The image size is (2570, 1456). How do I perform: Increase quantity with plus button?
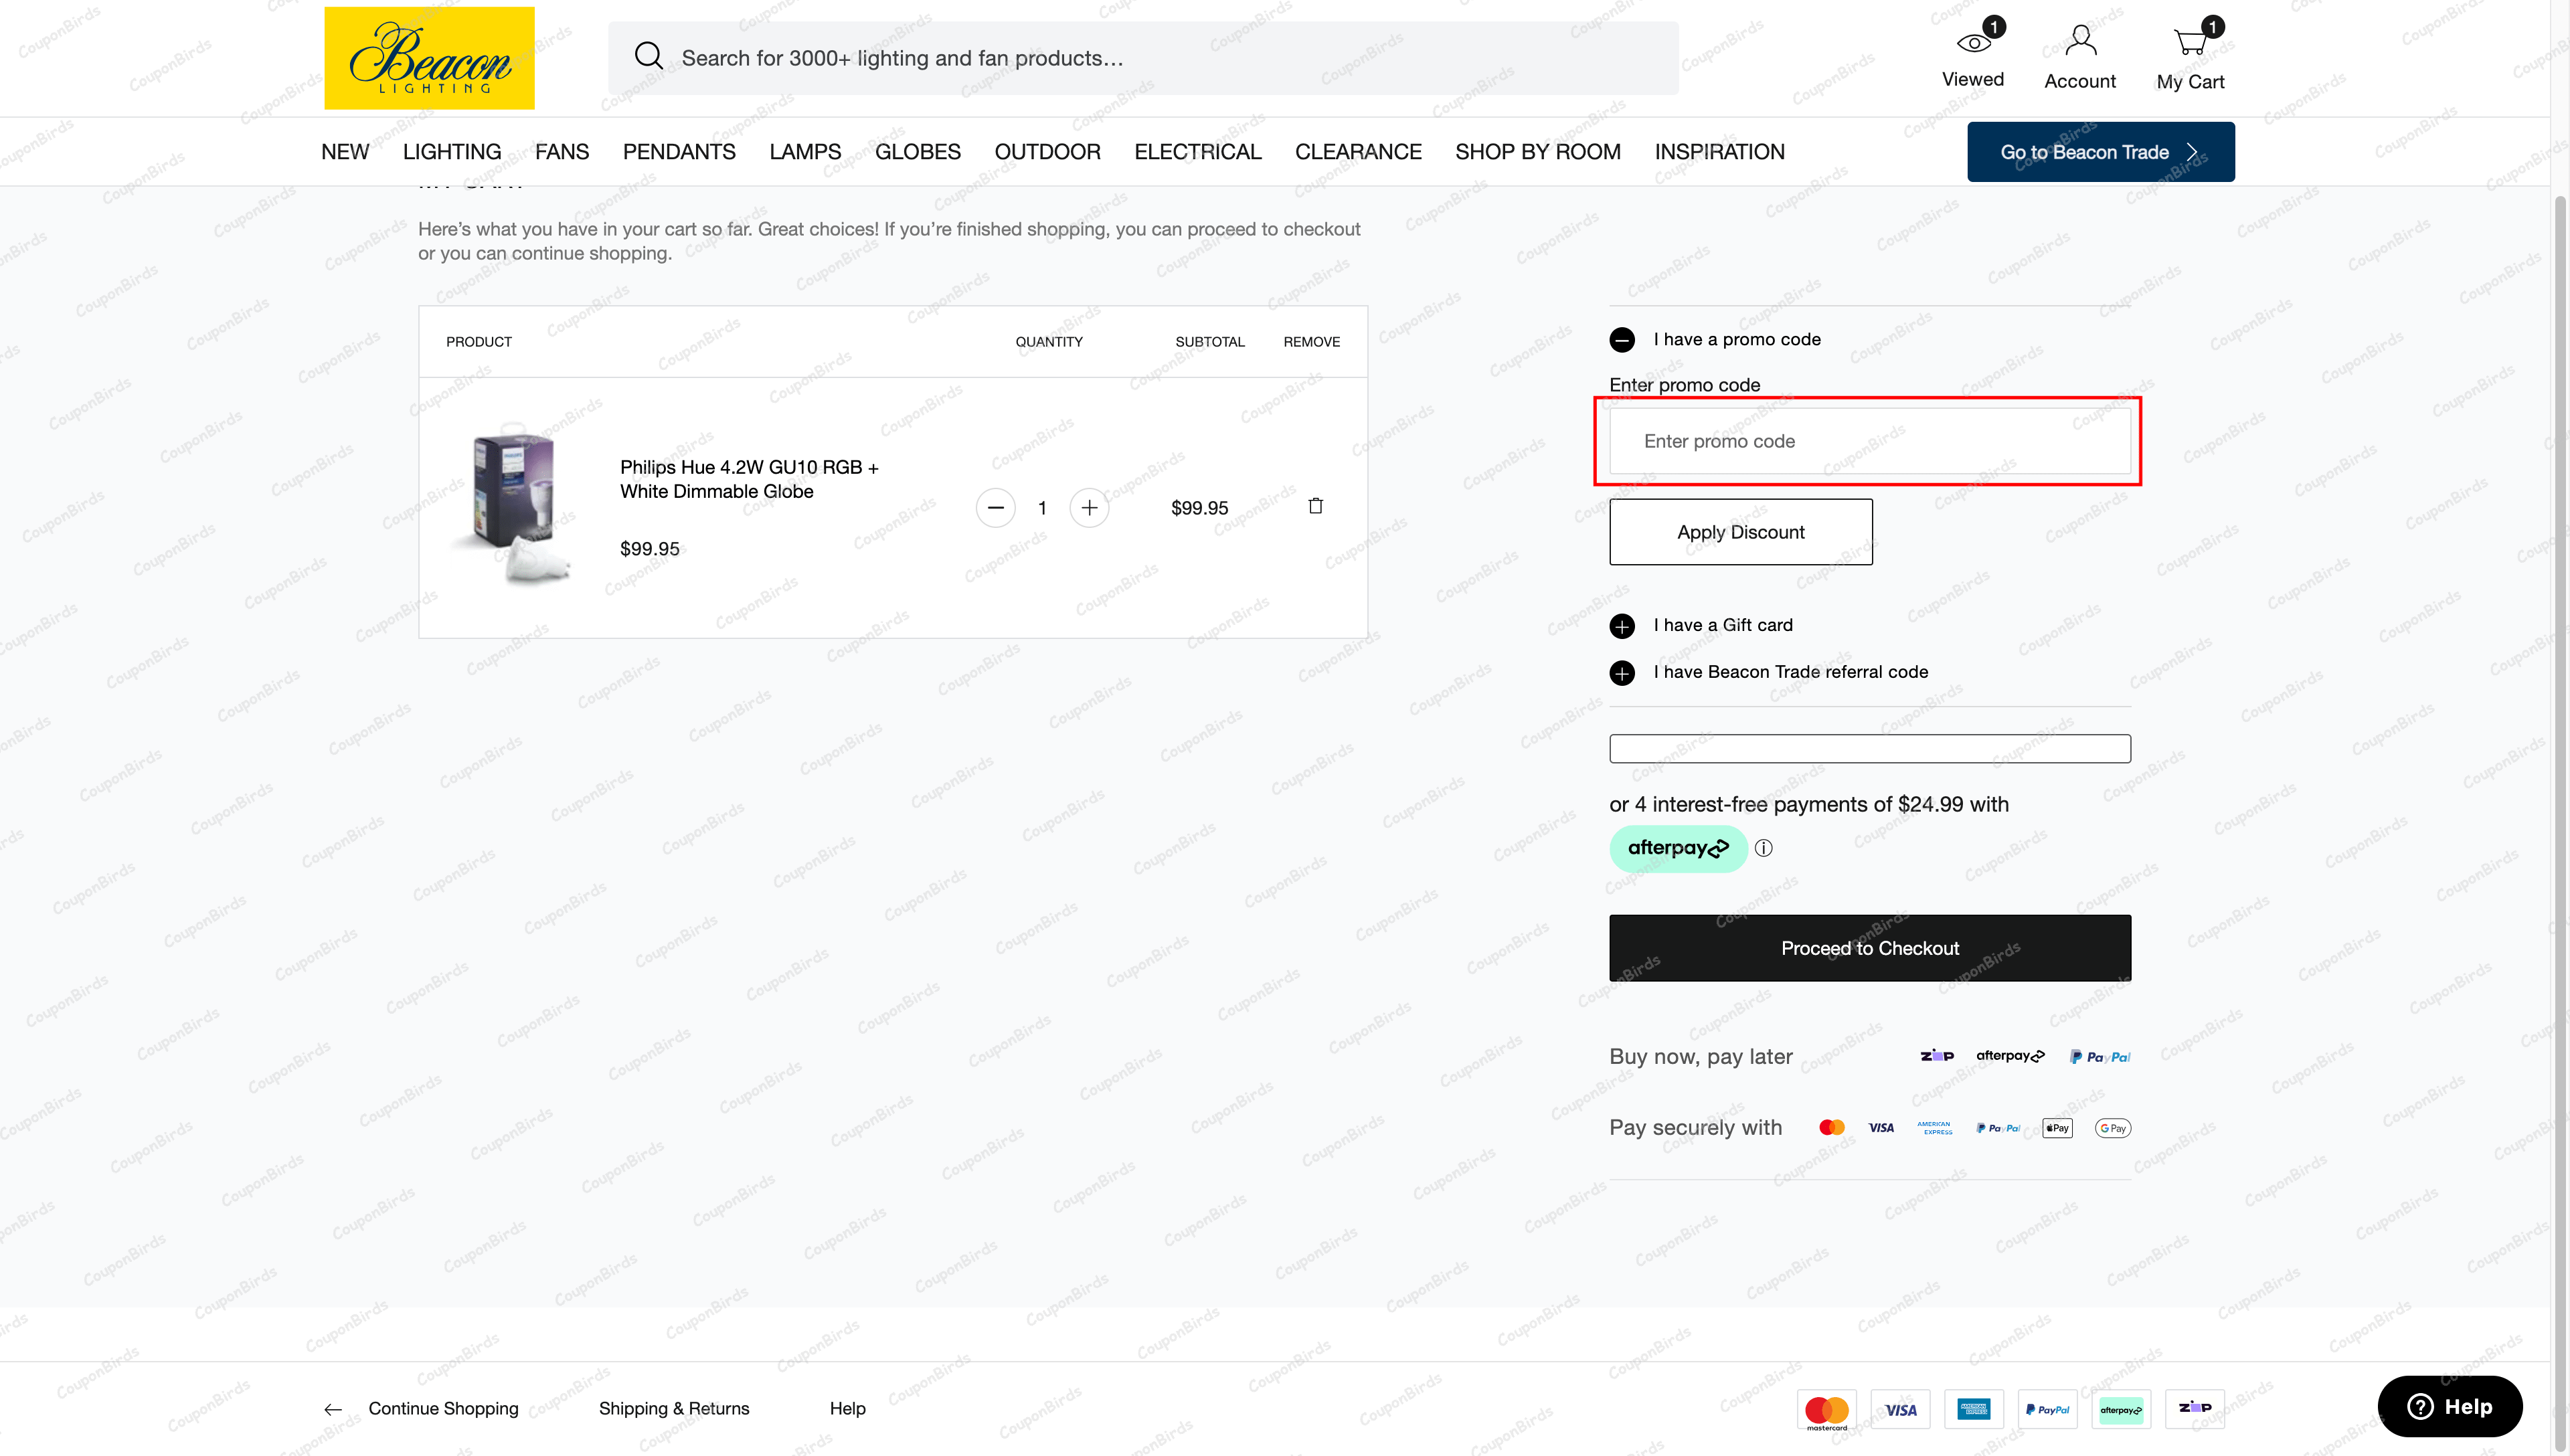pyautogui.click(x=1089, y=508)
